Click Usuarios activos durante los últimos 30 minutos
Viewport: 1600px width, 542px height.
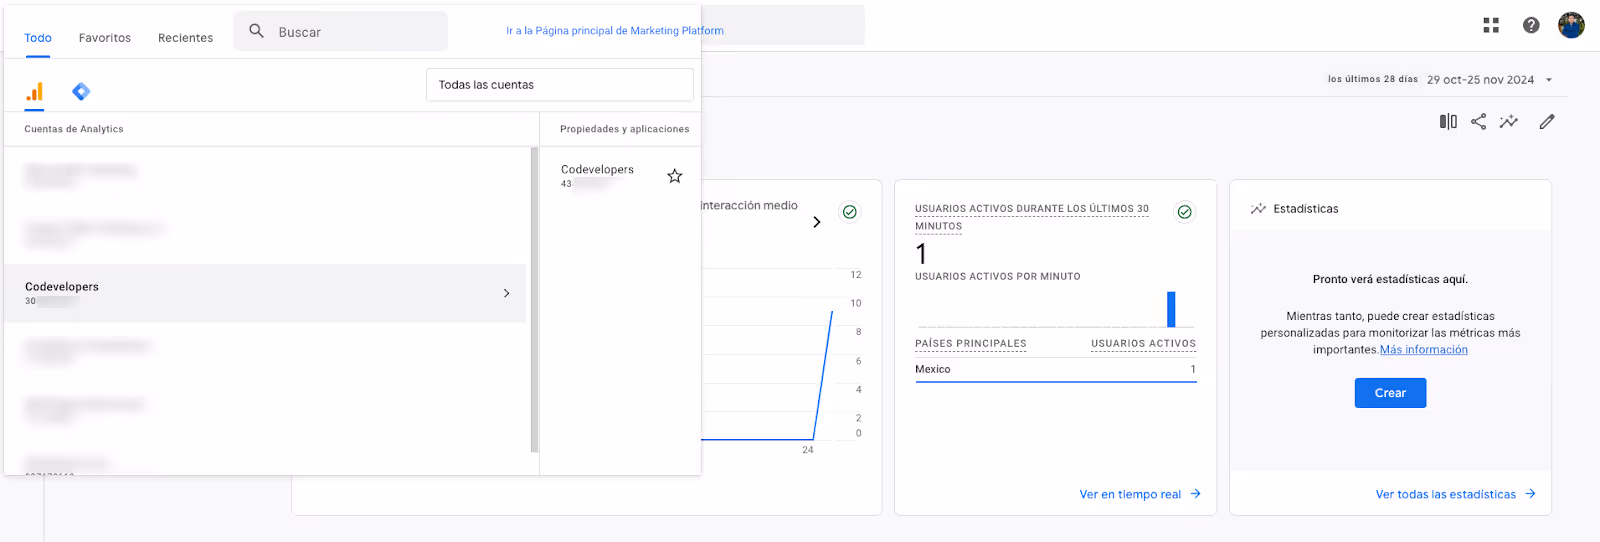coord(1032,218)
